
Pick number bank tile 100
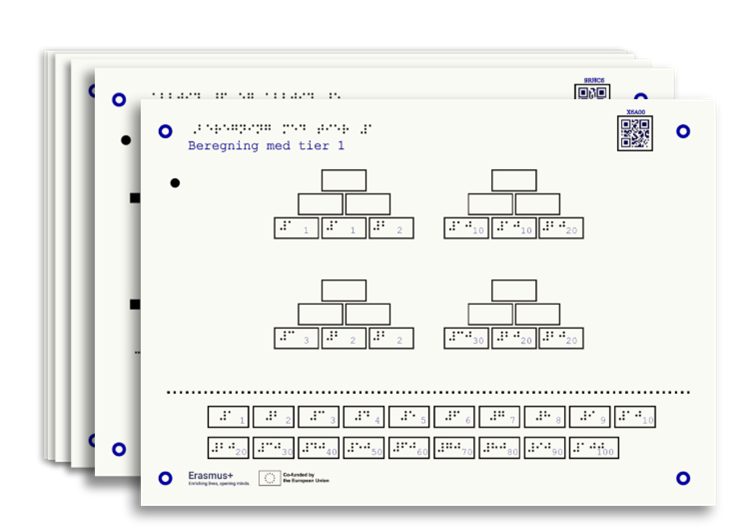click(594, 448)
